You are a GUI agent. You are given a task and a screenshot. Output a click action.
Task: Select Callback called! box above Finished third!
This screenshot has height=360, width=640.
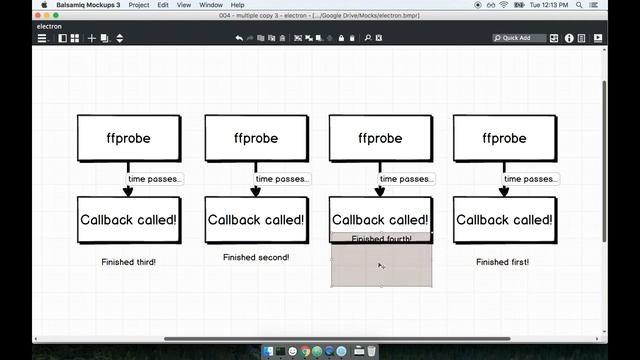click(129, 220)
